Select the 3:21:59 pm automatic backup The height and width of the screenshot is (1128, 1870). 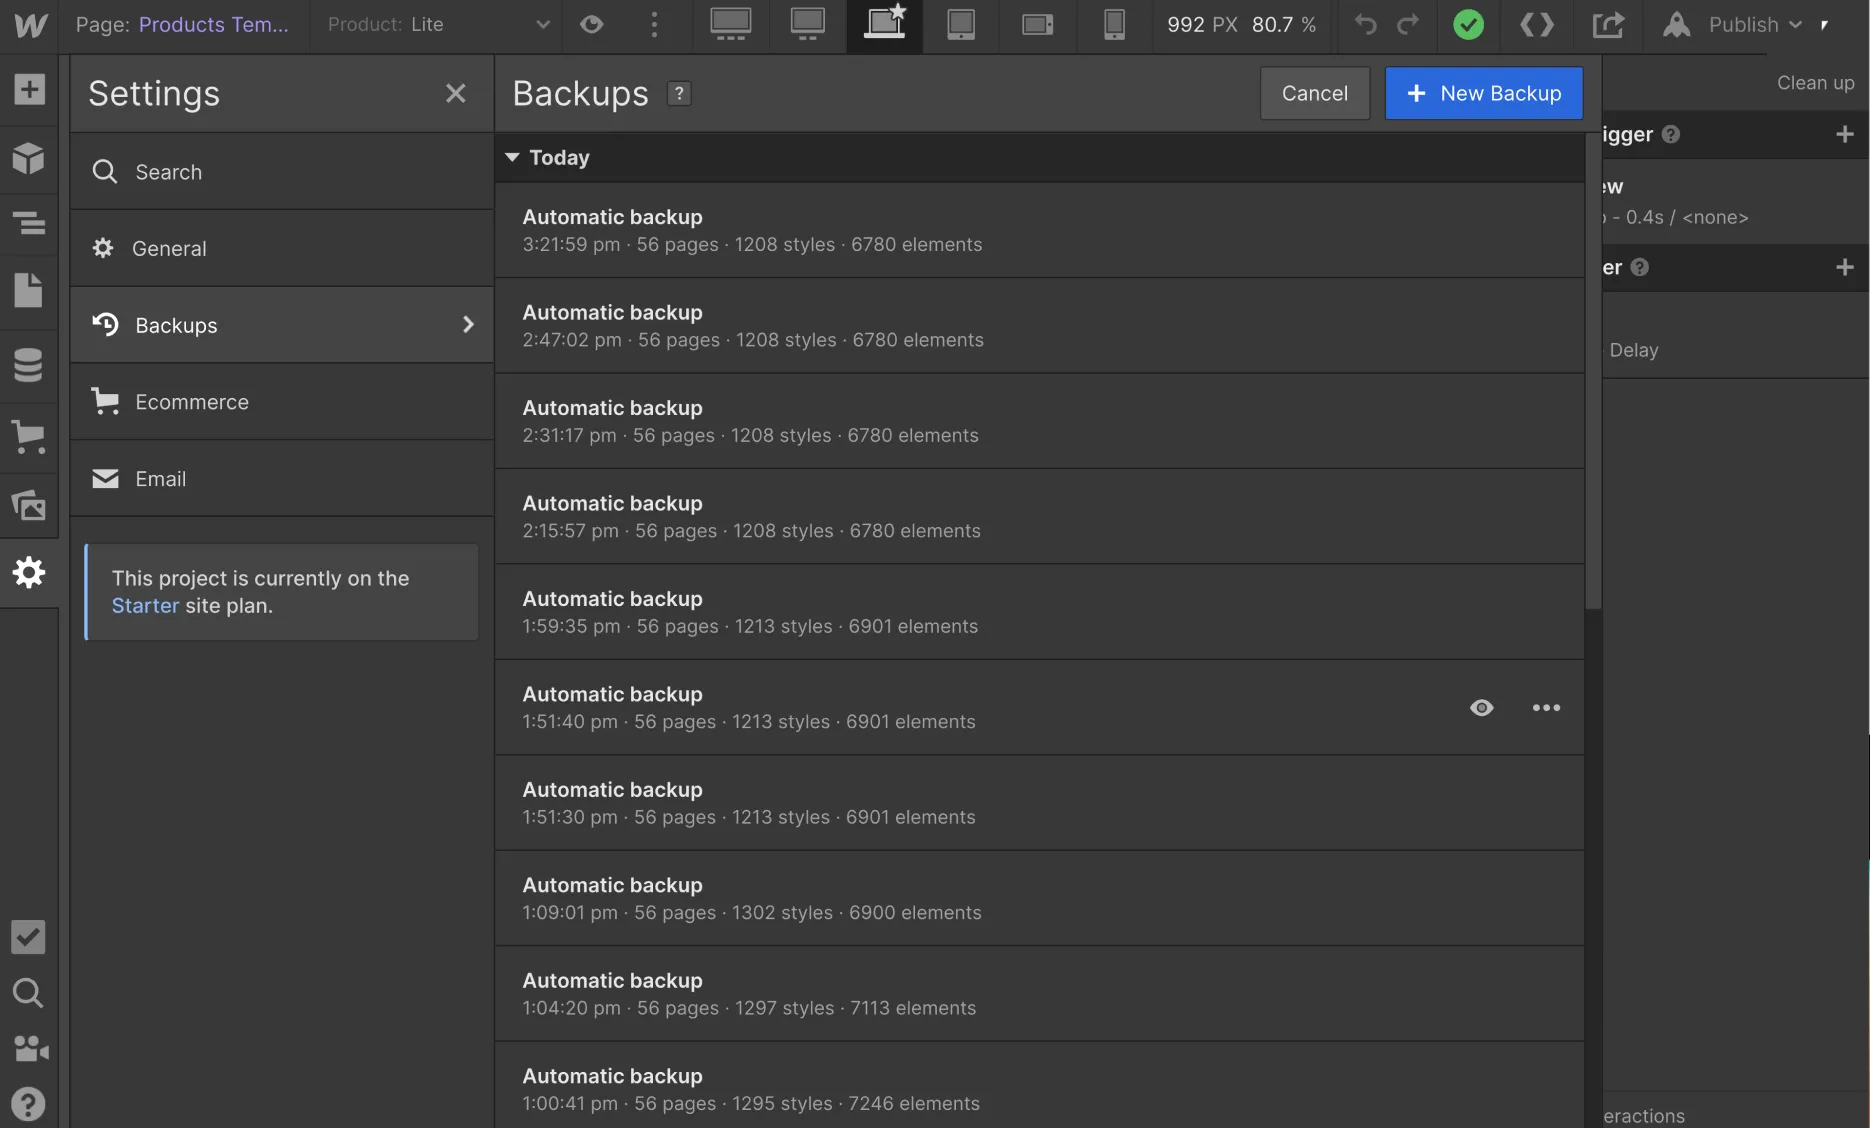1039,230
